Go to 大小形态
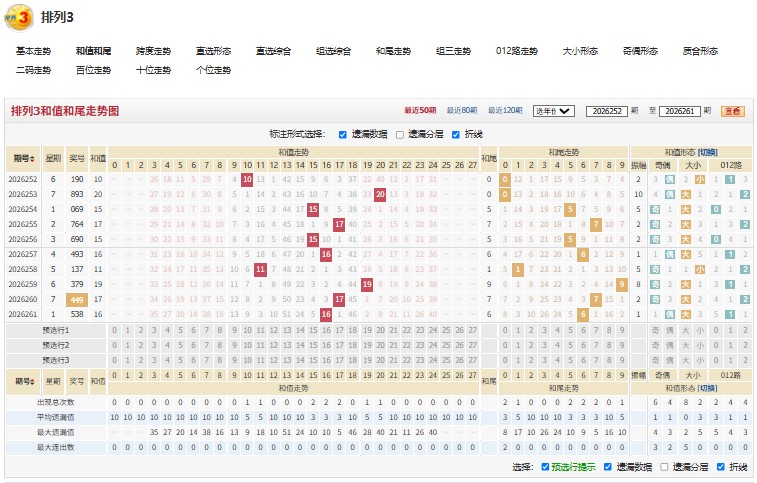The image size is (757, 483). (580, 51)
